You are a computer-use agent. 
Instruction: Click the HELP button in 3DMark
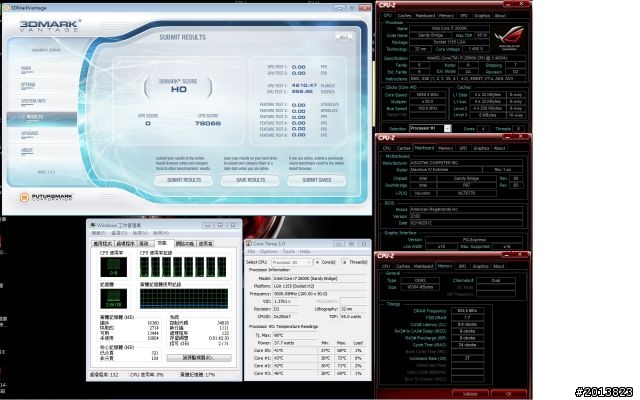click(x=343, y=37)
